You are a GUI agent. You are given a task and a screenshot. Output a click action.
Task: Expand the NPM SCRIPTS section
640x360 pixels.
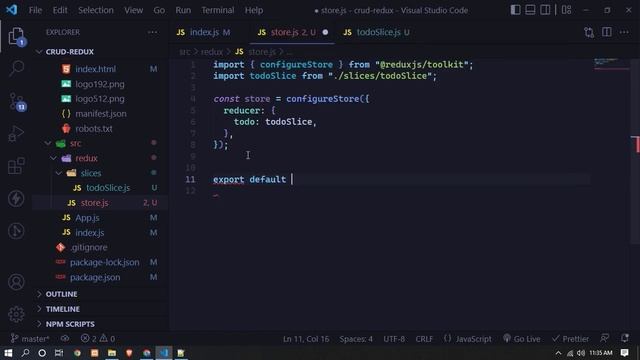(x=39, y=324)
